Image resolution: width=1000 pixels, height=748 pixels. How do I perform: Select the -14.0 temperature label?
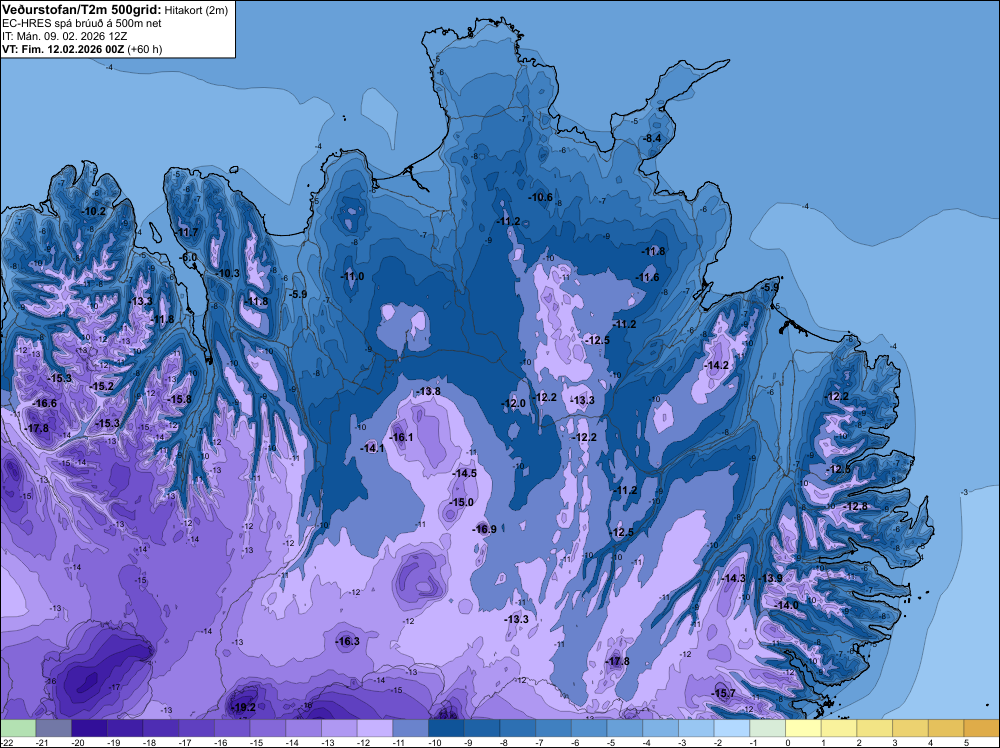pyautogui.click(x=786, y=605)
